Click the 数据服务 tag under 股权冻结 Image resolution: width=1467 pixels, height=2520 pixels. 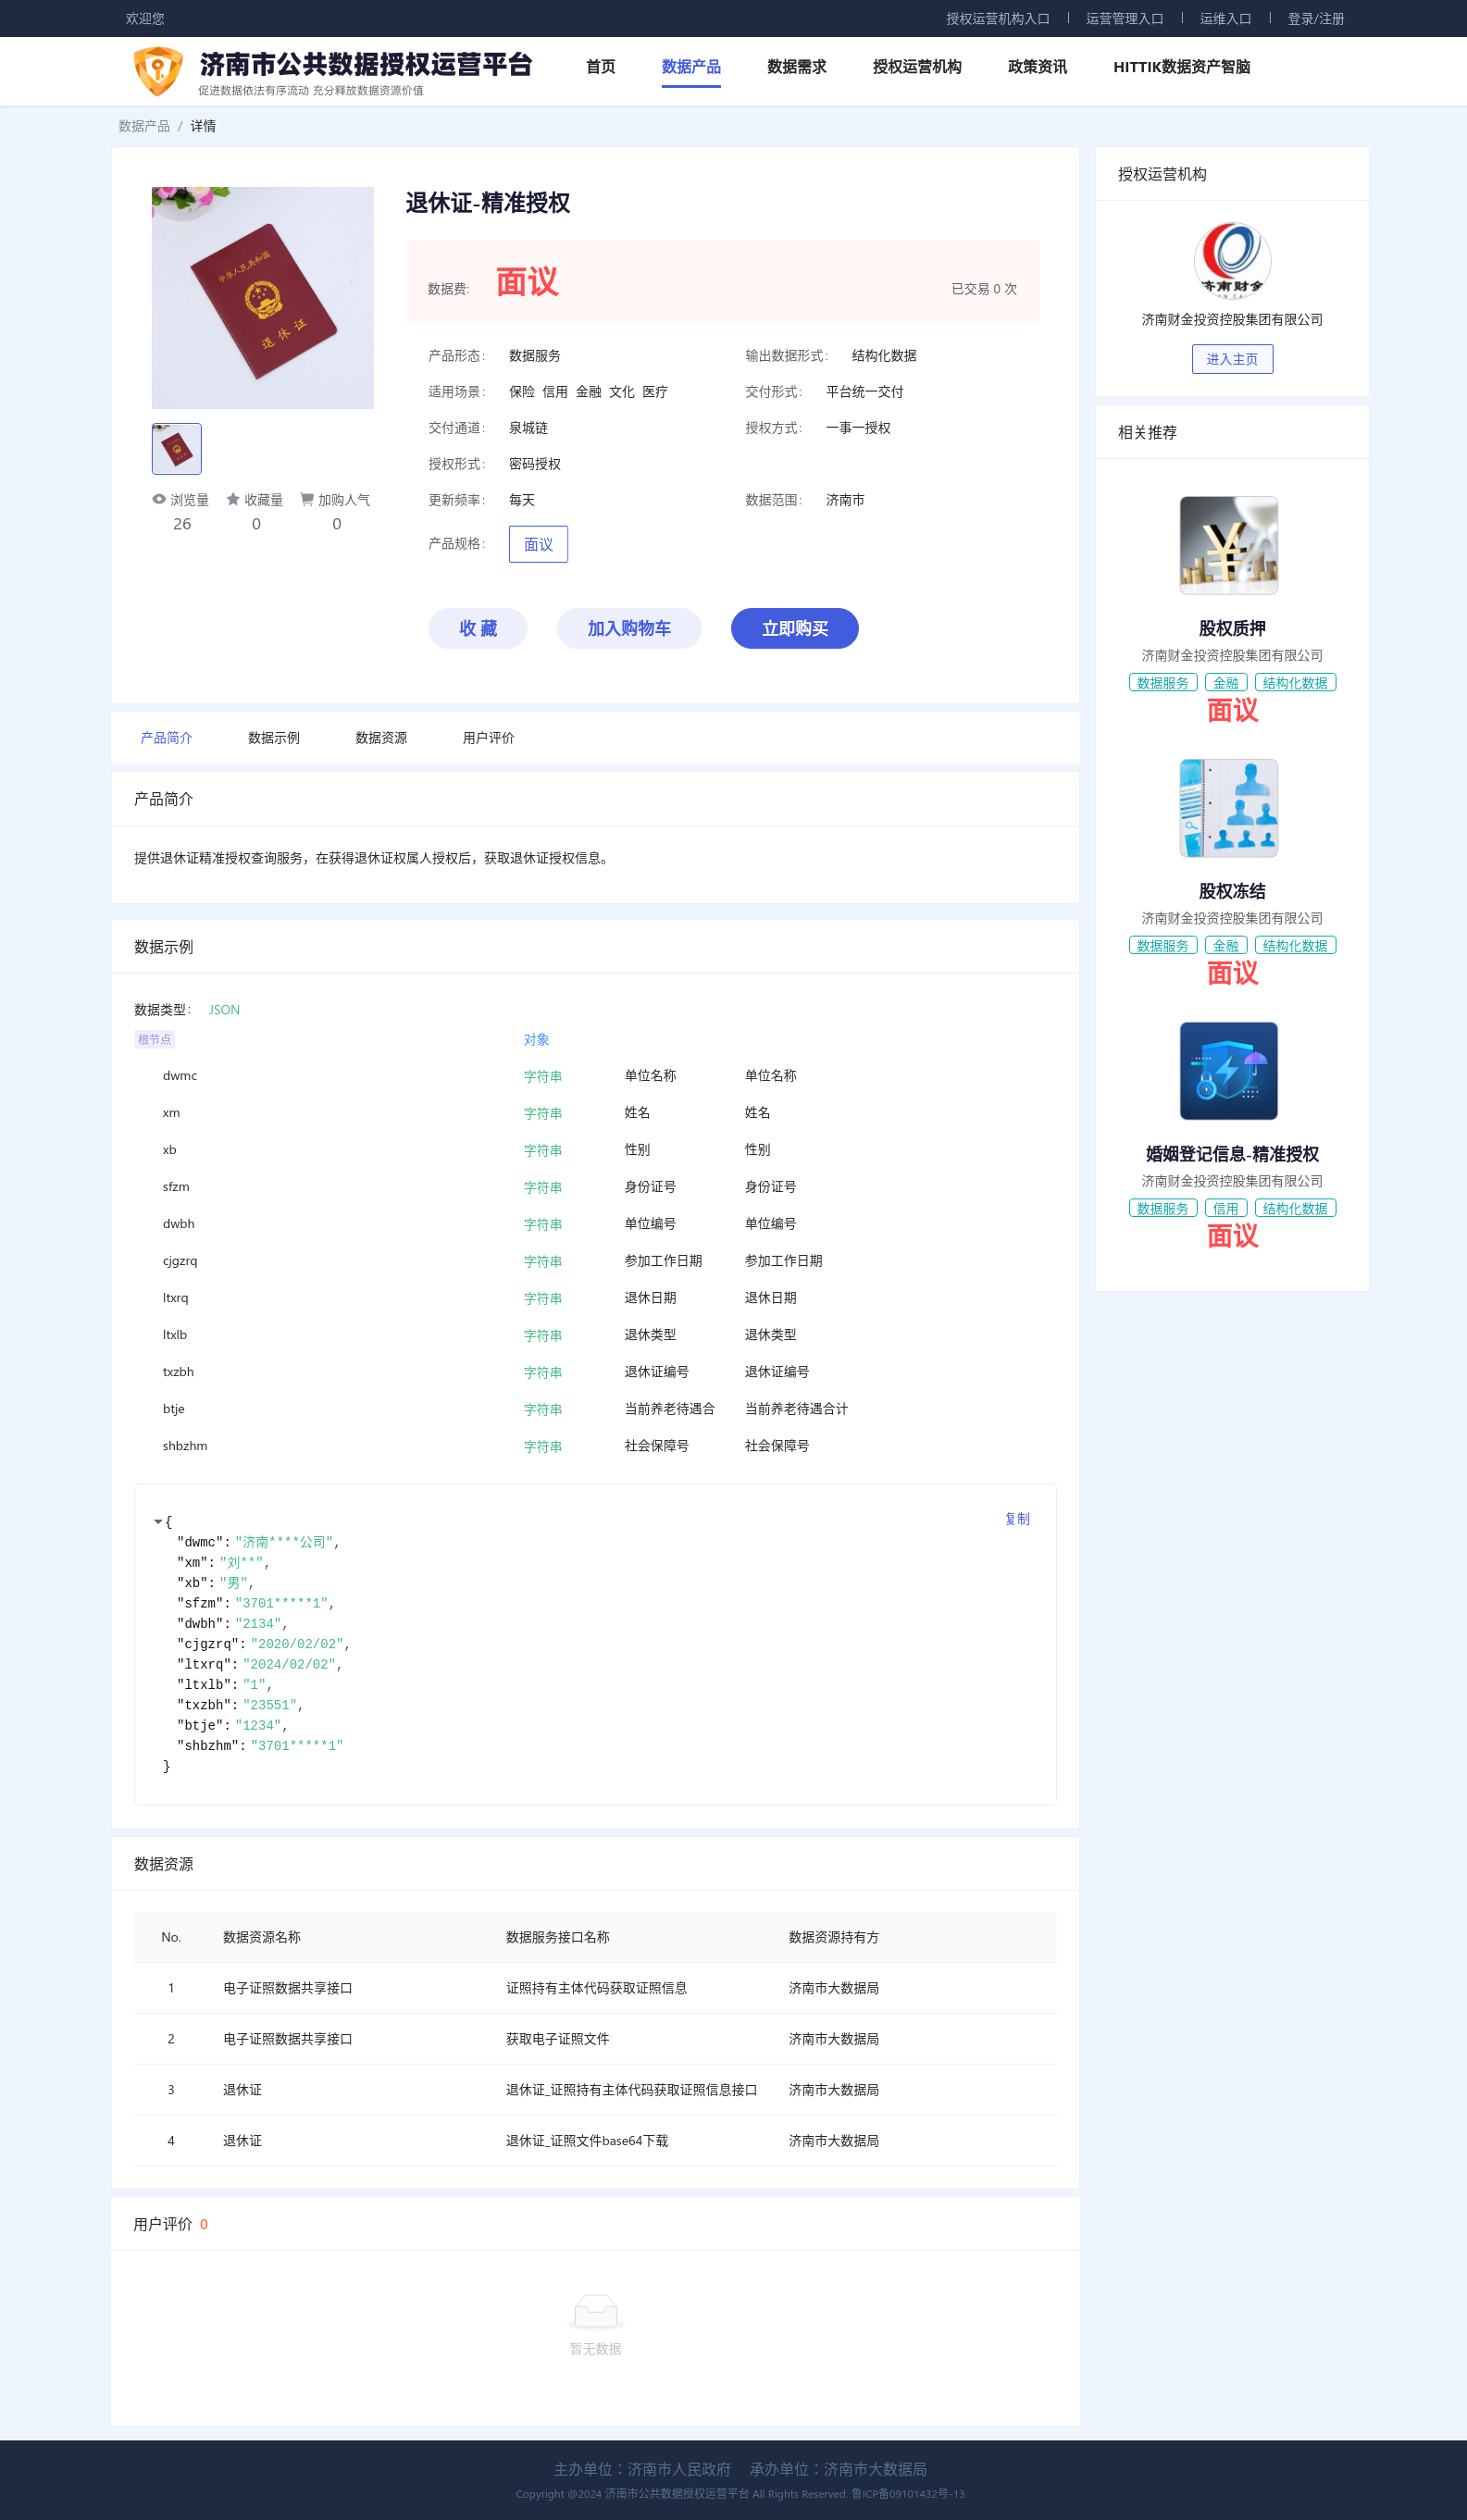pyautogui.click(x=1163, y=946)
